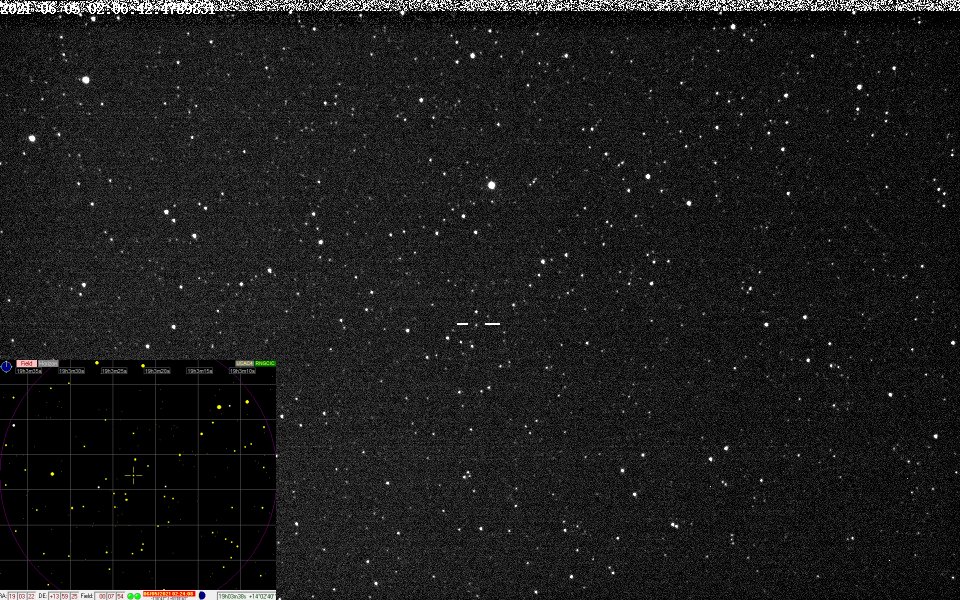Click the timestamp overlay at top left
The height and width of the screenshot is (600, 960).
(x=107, y=7)
